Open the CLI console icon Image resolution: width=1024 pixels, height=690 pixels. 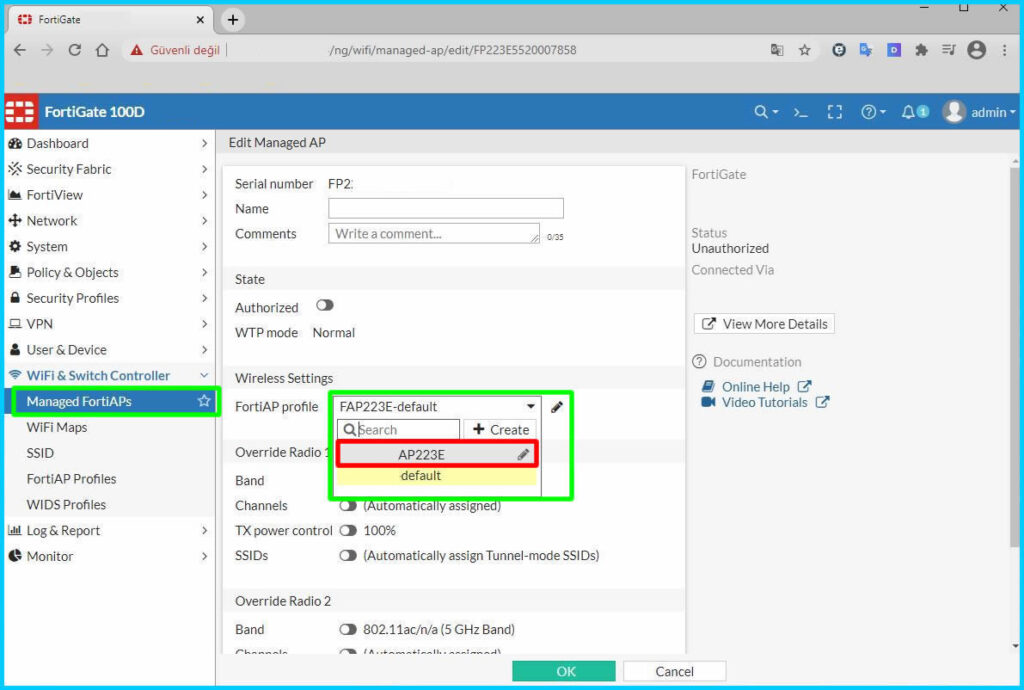(x=801, y=112)
